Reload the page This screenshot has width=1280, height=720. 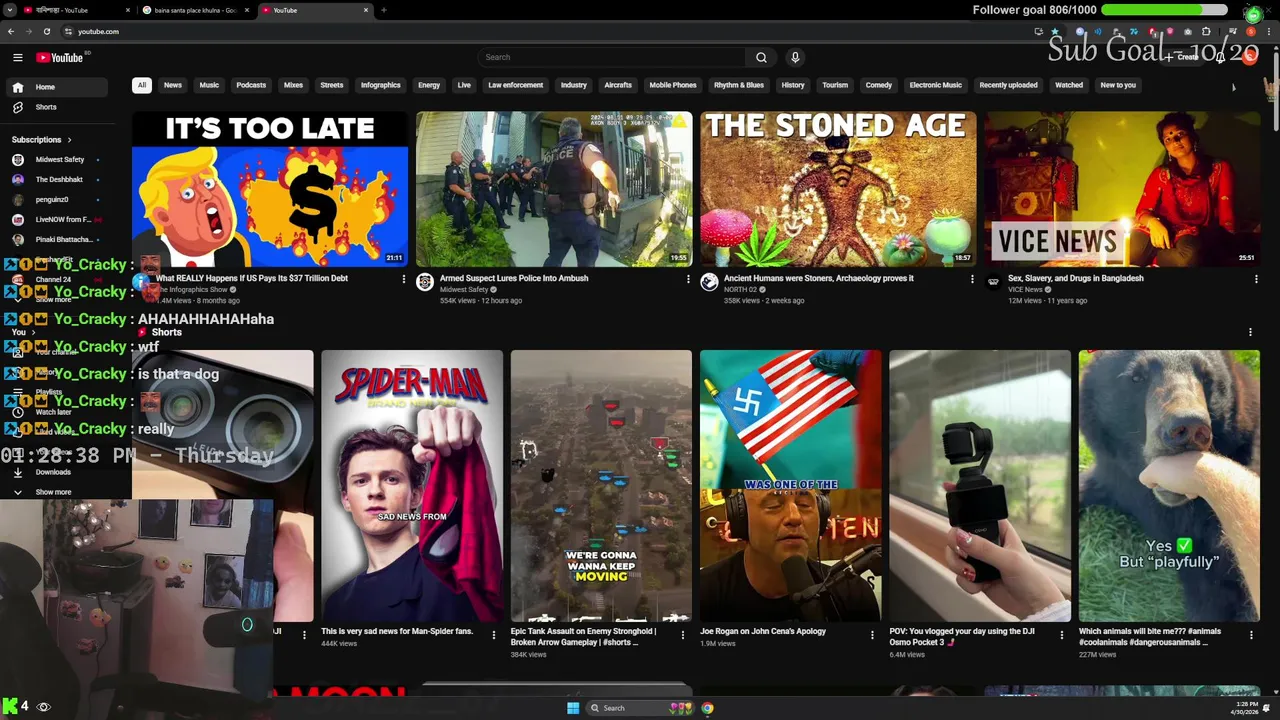tap(46, 31)
